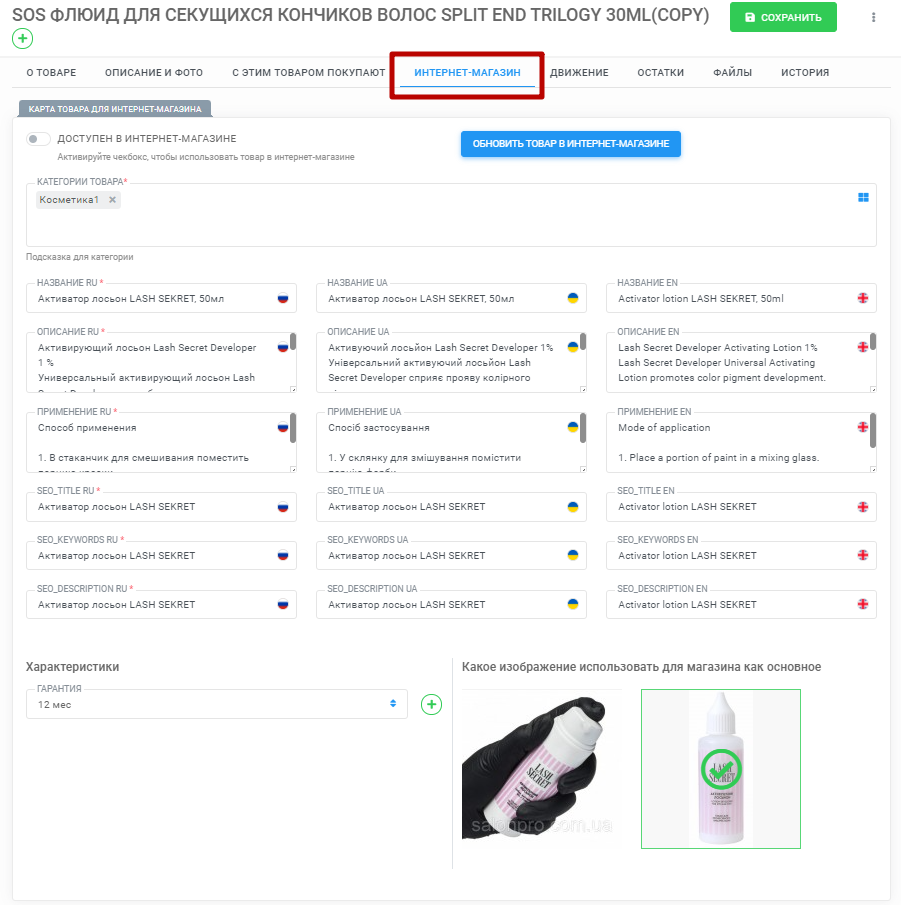Go to the История tab

click(805, 73)
